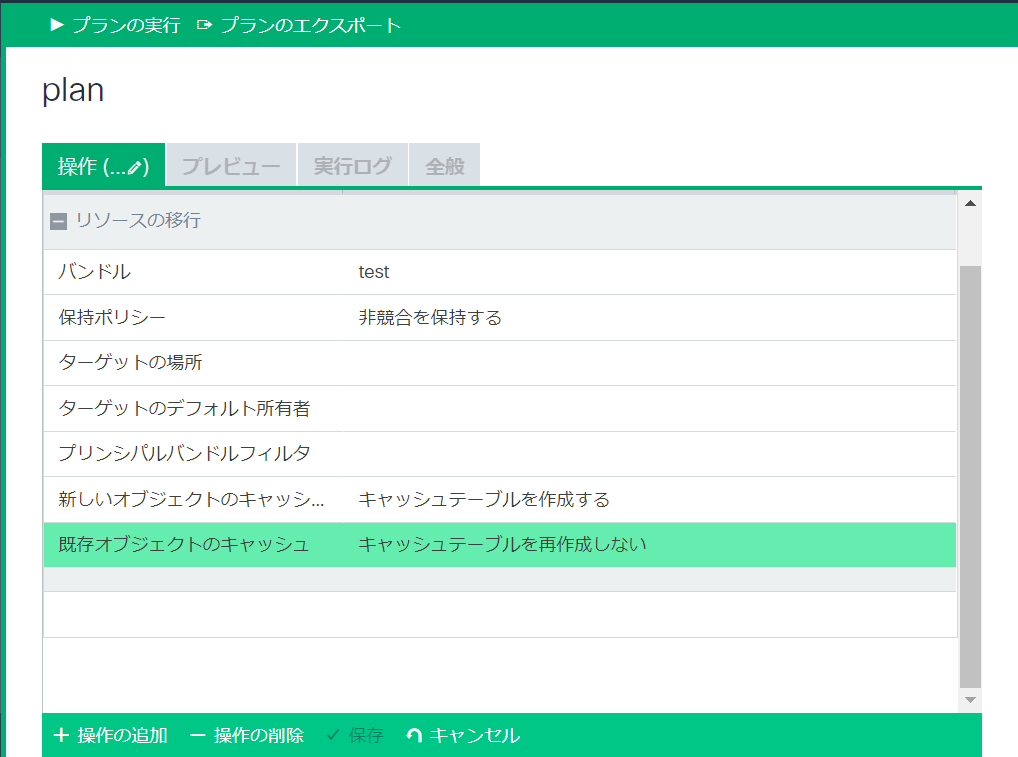Click the plan title heading
The width and height of the screenshot is (1018, 757).
73,90
